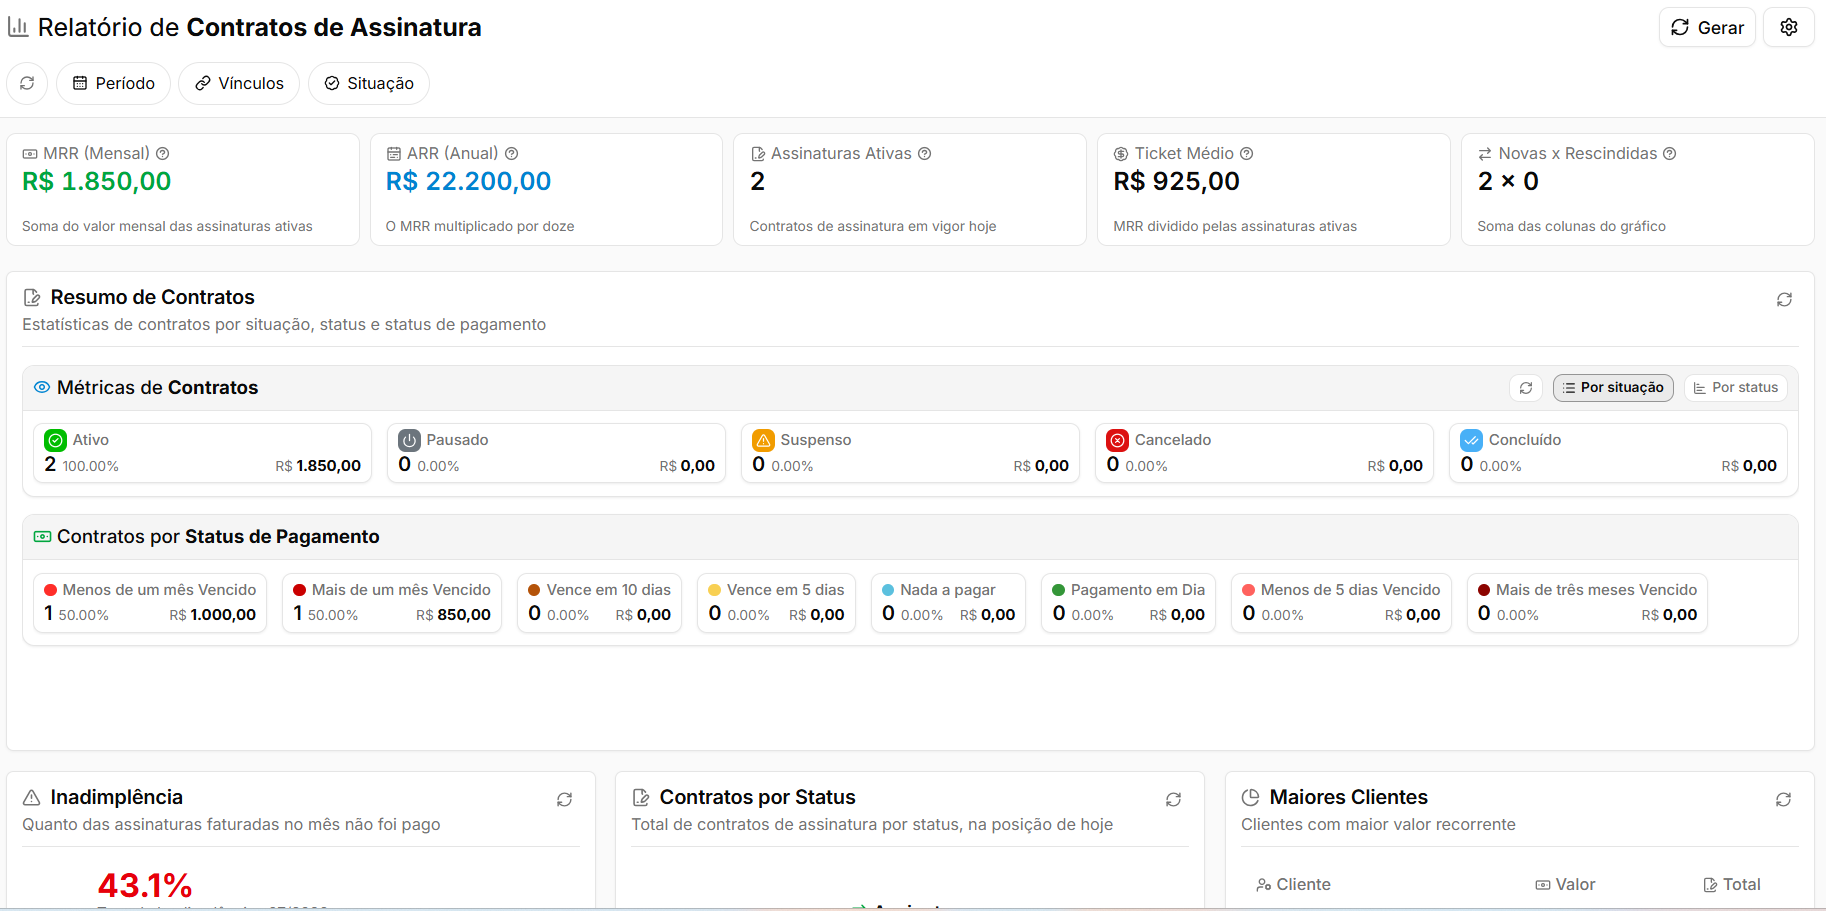Toggle the eye icon by Métricas de Contratos
Screen dimensions: 1826x911
[x=42, y=387]
